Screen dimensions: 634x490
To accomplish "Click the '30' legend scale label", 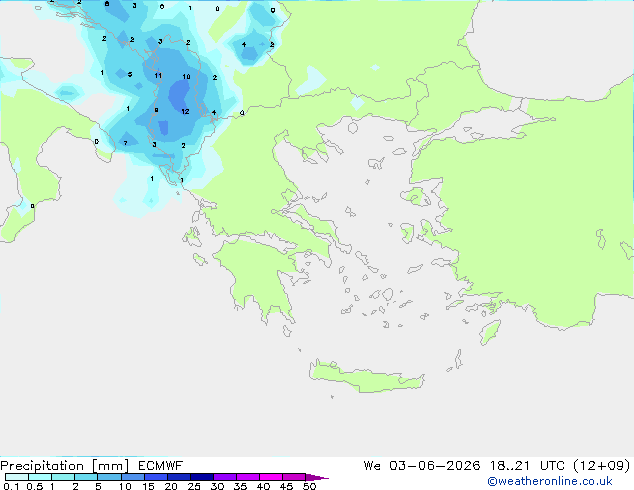I will (217, 486).
